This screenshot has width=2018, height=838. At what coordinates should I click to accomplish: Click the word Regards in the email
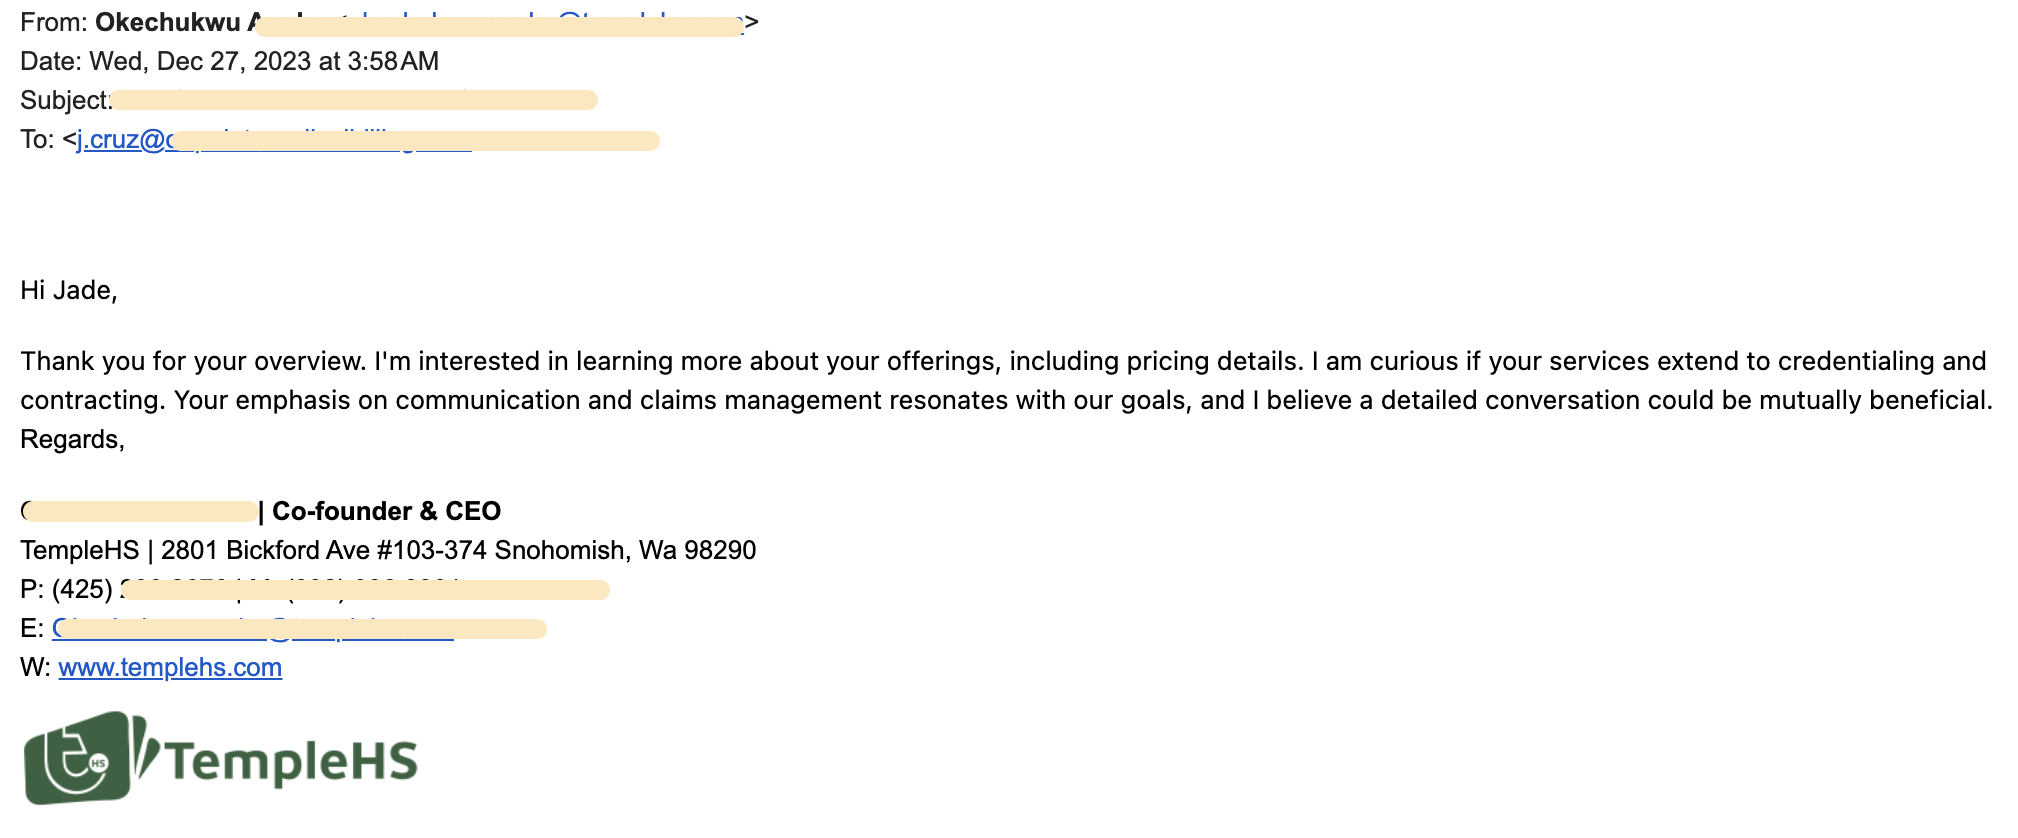pyautogui.click(x=72, y=439)
